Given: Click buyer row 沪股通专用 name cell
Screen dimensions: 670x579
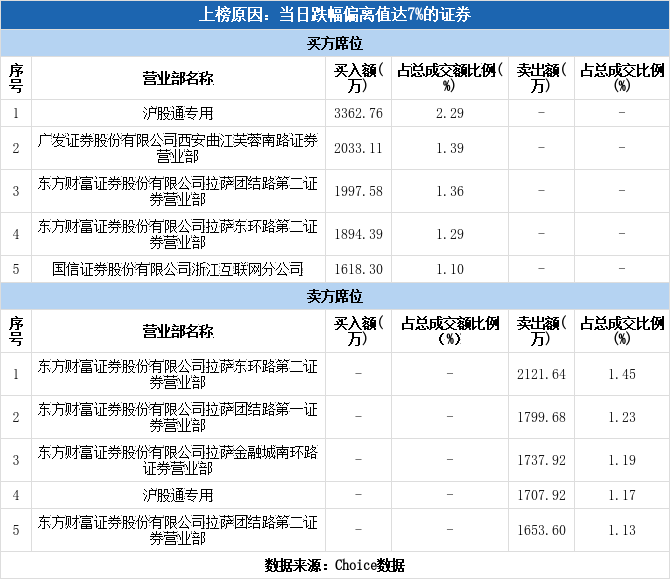Looking at the screenshot, I should [x=178, y=113].
